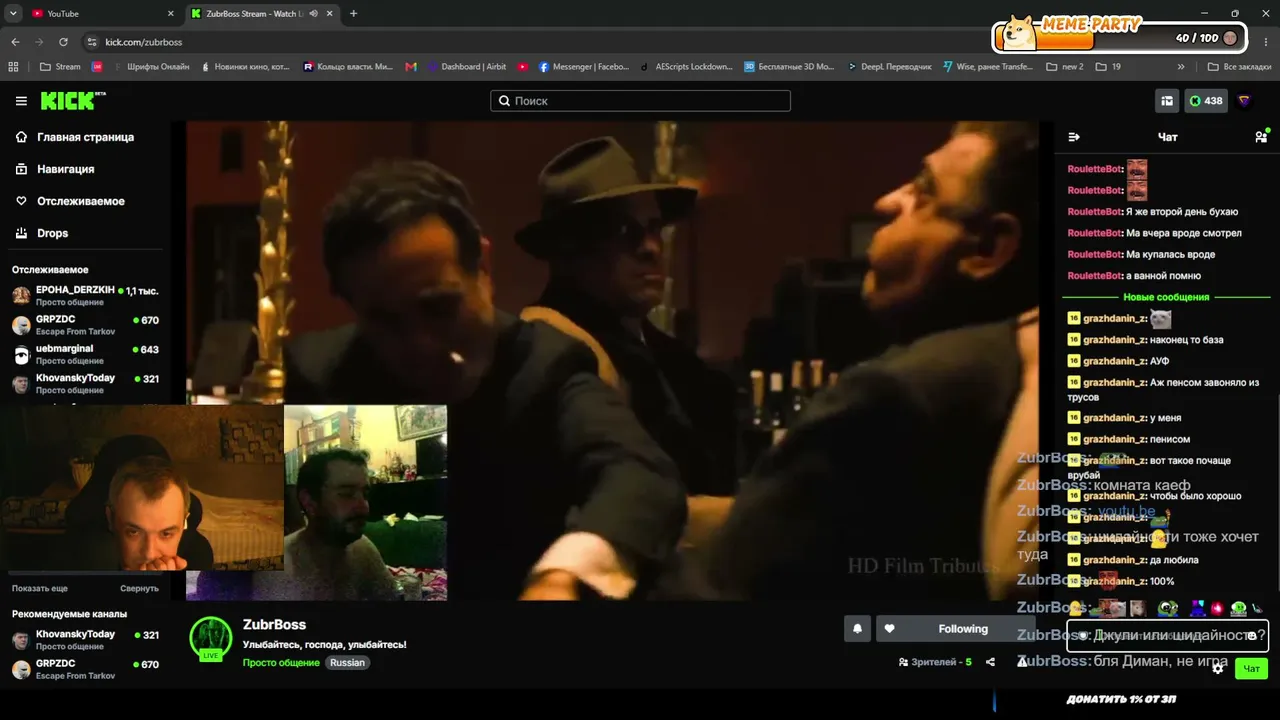Image resolution: width=1280 pixels, height=720 pixels.
Task: Open the 438 Kick points balance
Action: pos(1206,101)
